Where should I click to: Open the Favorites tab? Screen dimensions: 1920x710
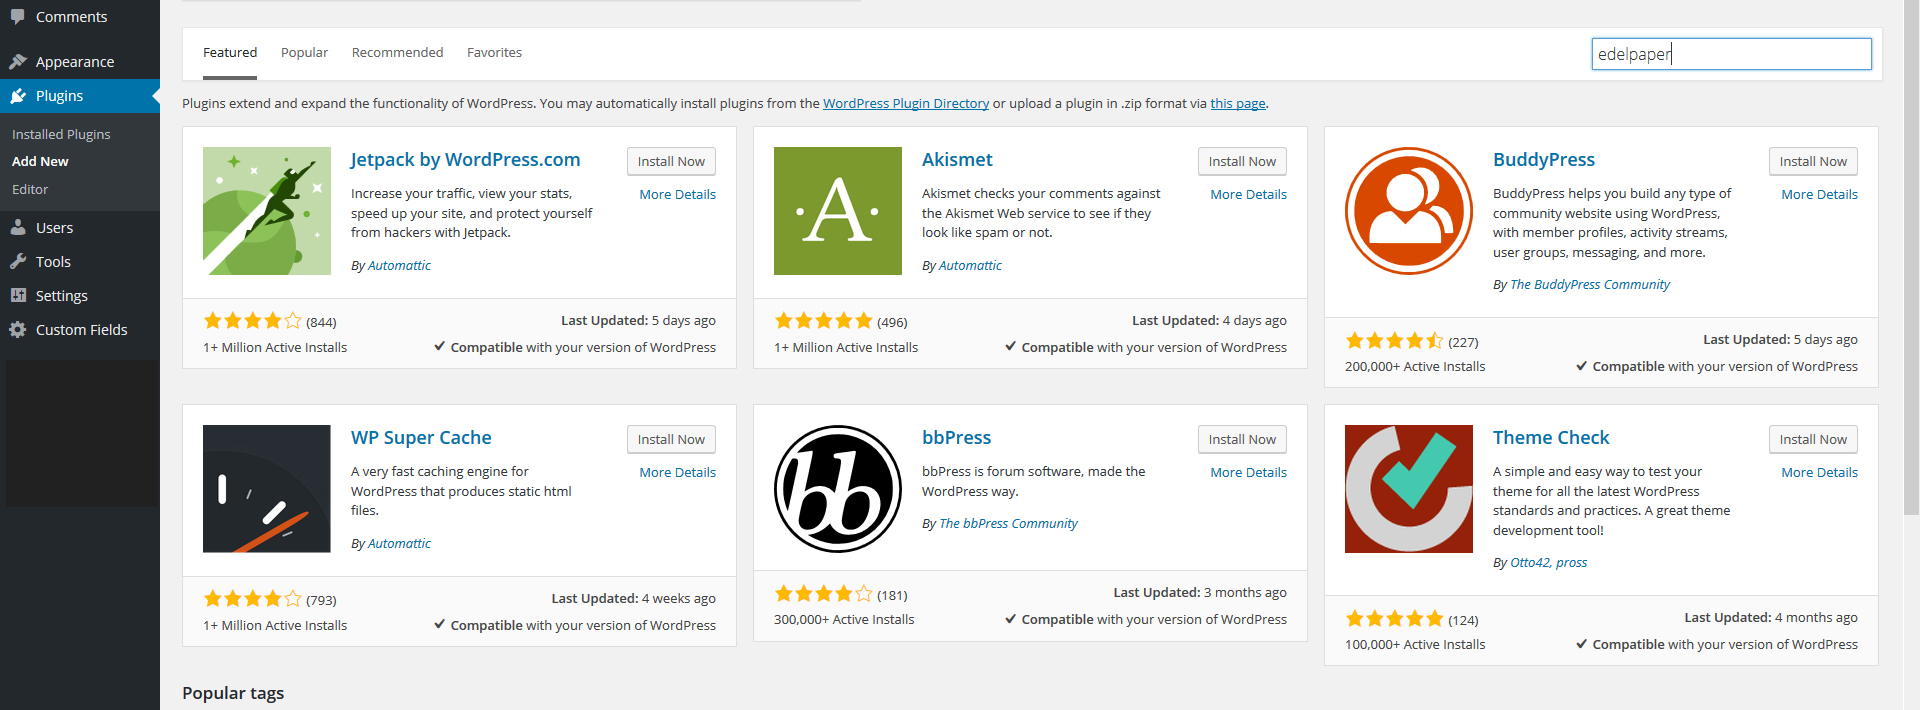[x=494, y=53]
